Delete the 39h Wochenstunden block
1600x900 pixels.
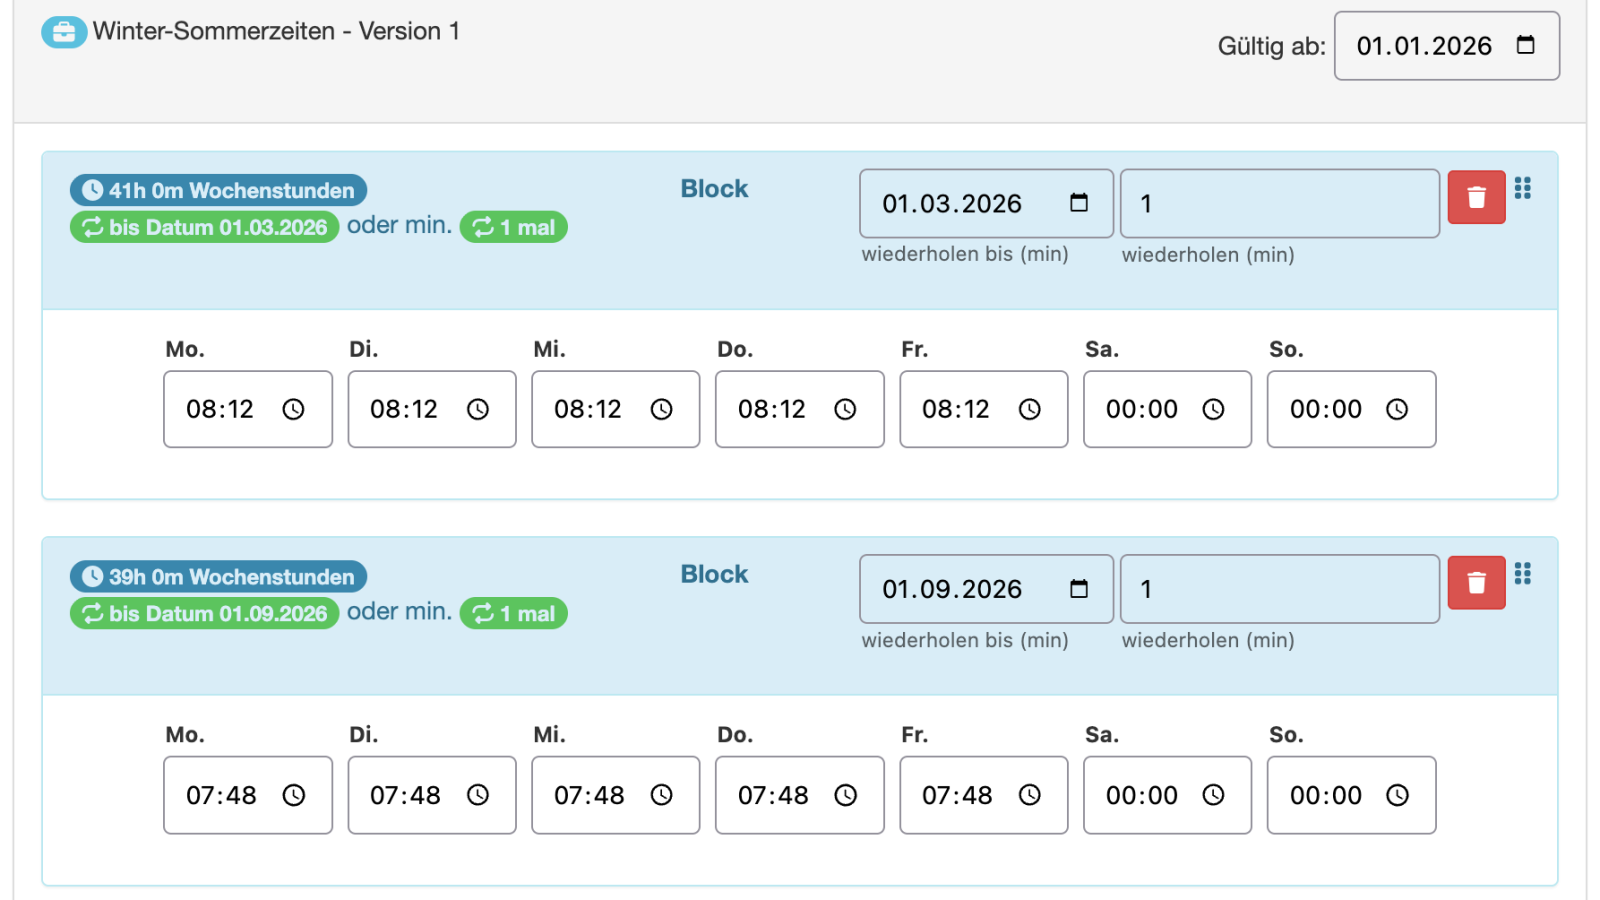[1476, 583]
